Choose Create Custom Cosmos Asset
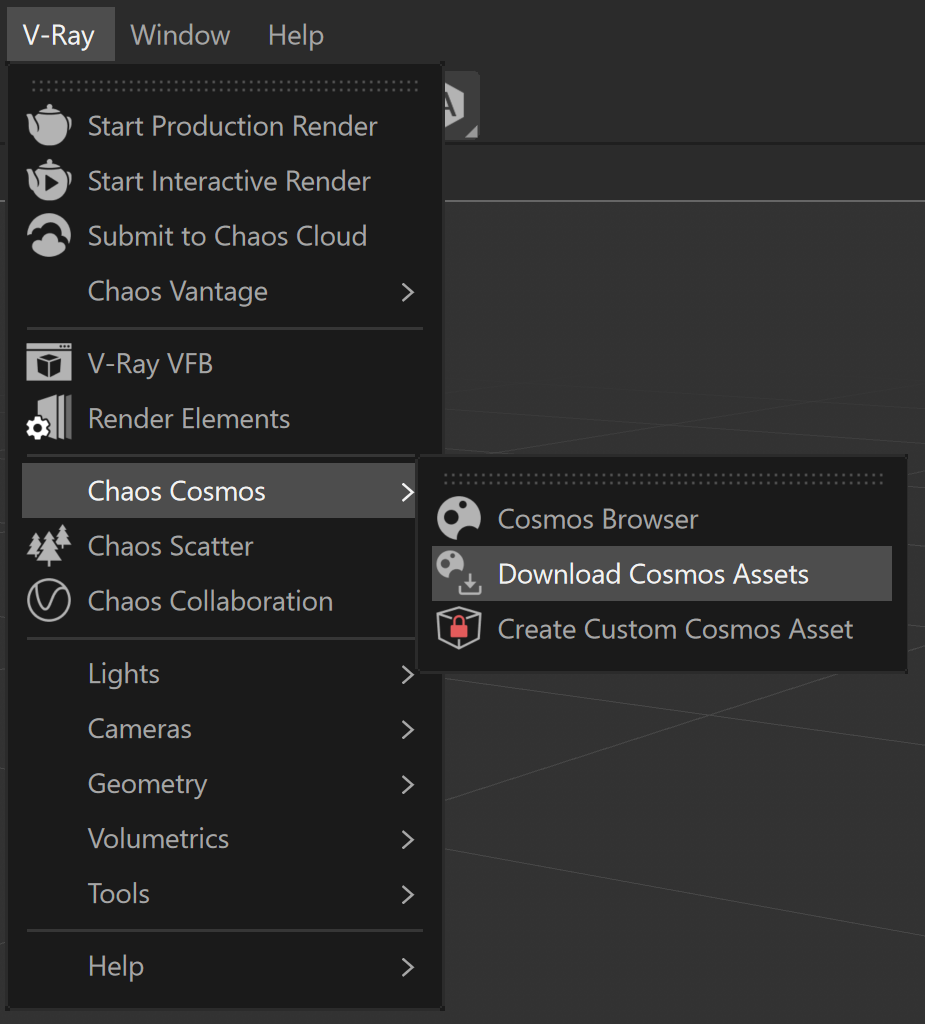Screen dimensions: 925x1024 662,628
